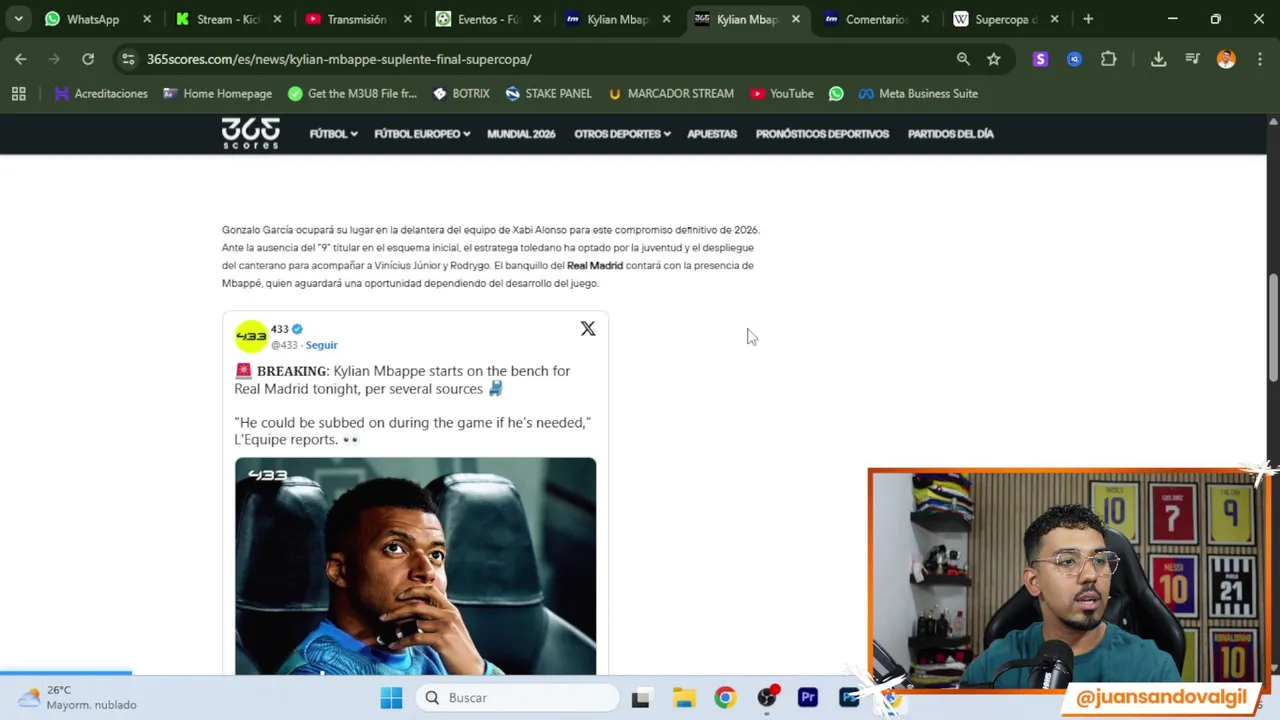Reload the current page

pyautogui.click(x=88, y=59)
